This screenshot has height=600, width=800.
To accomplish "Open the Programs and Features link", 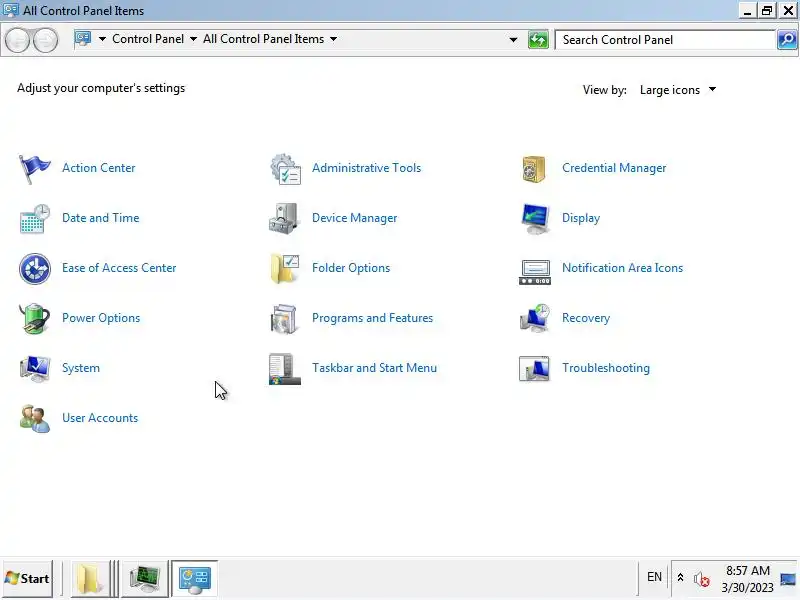I will [372, 318].
